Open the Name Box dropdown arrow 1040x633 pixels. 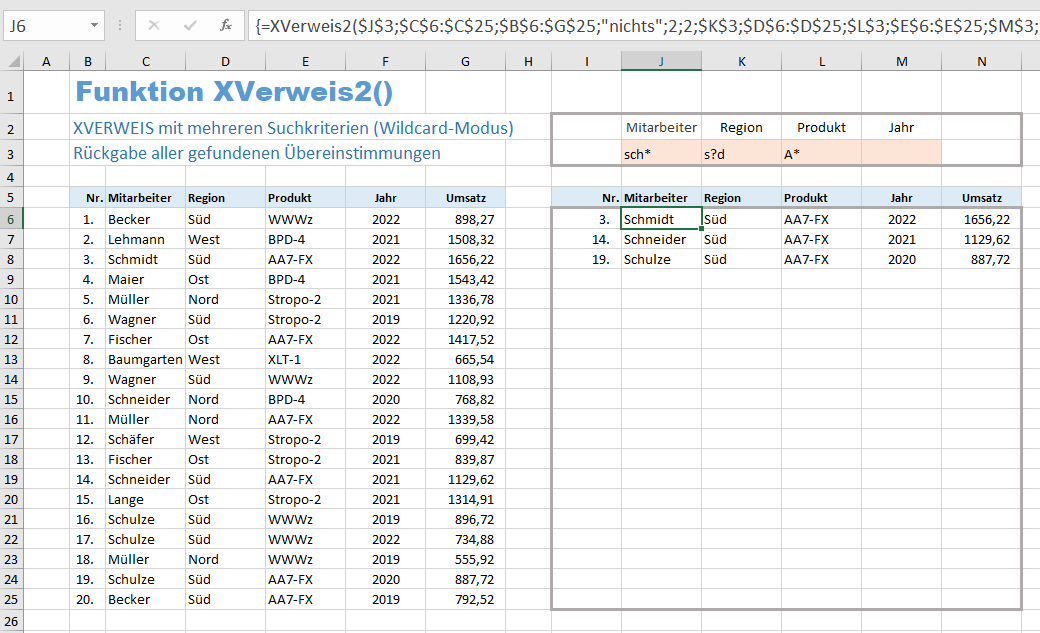click(94, 26)
